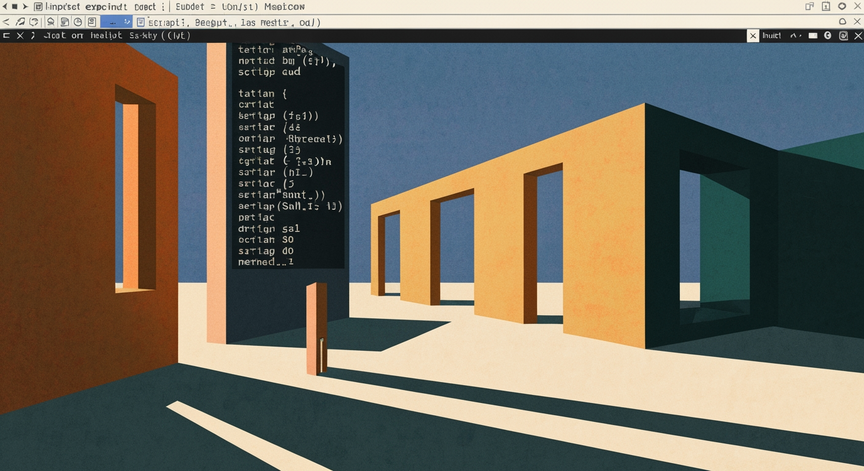
Task: Expand the caret arrow on dark bar right
Action: 795,36
